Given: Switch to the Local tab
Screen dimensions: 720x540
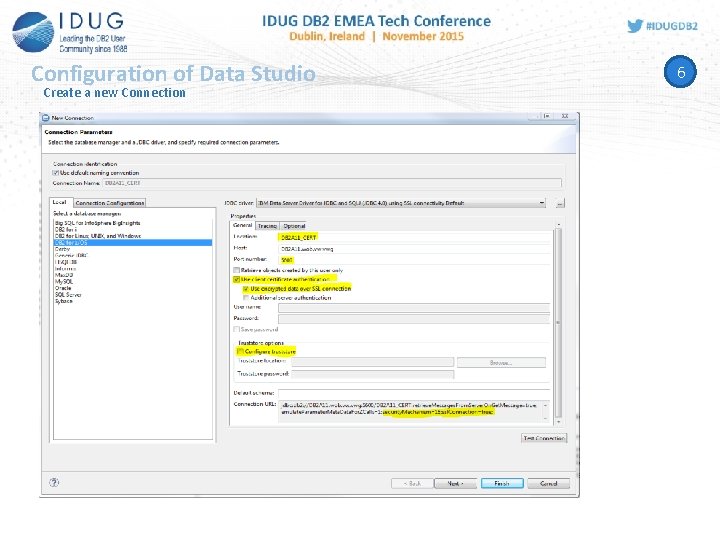Looking at the screenshot, I should [60, 202].
